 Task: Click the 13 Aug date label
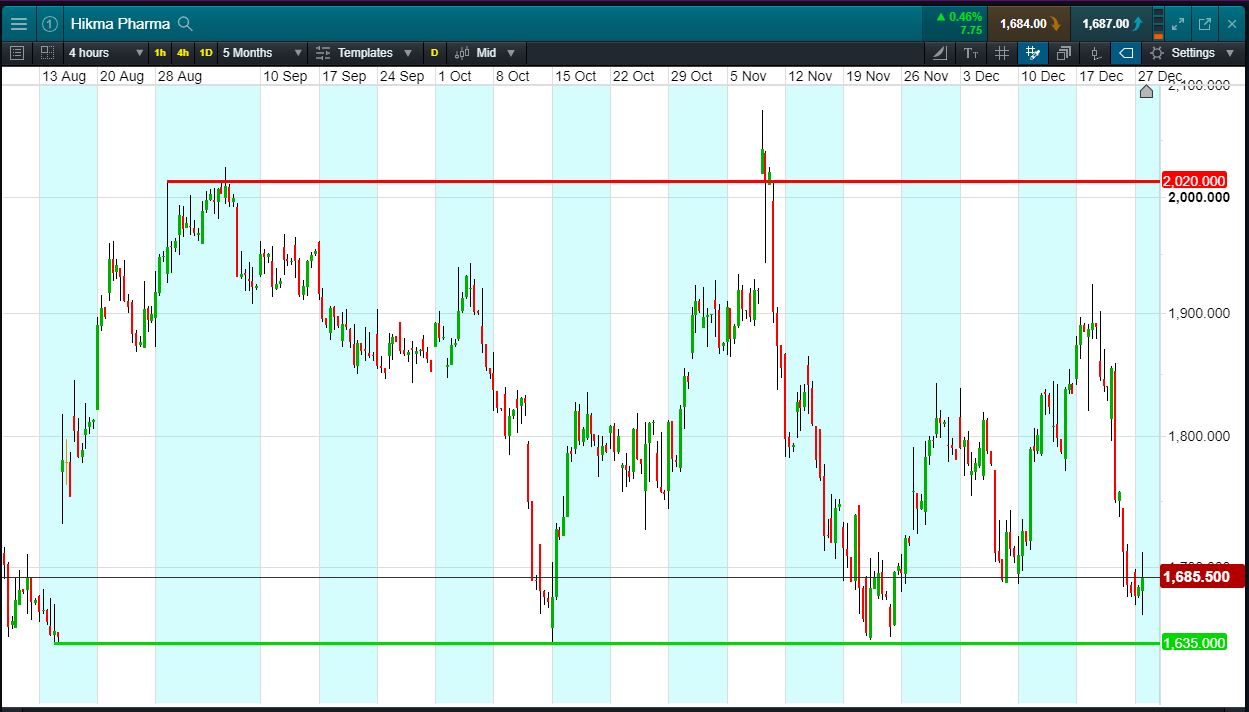coord(64,76)
